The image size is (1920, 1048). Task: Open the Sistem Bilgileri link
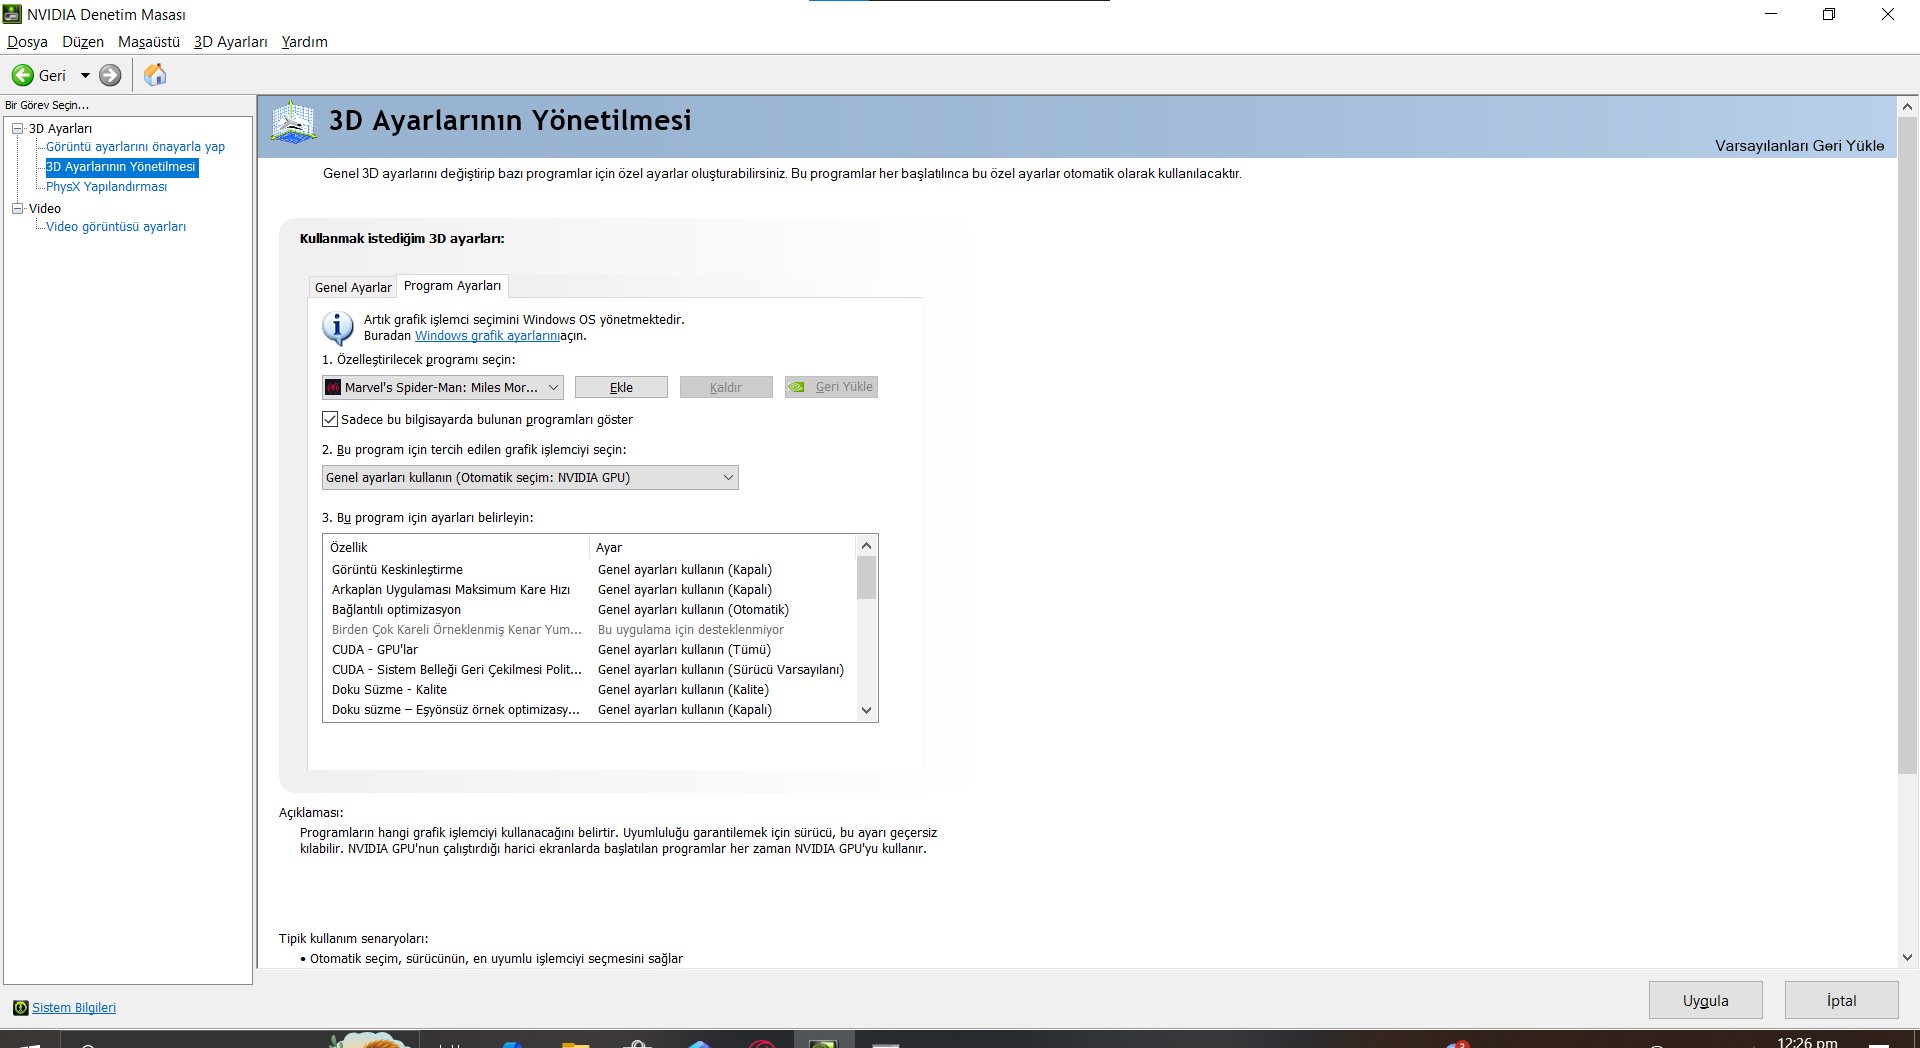[74, 1007]
